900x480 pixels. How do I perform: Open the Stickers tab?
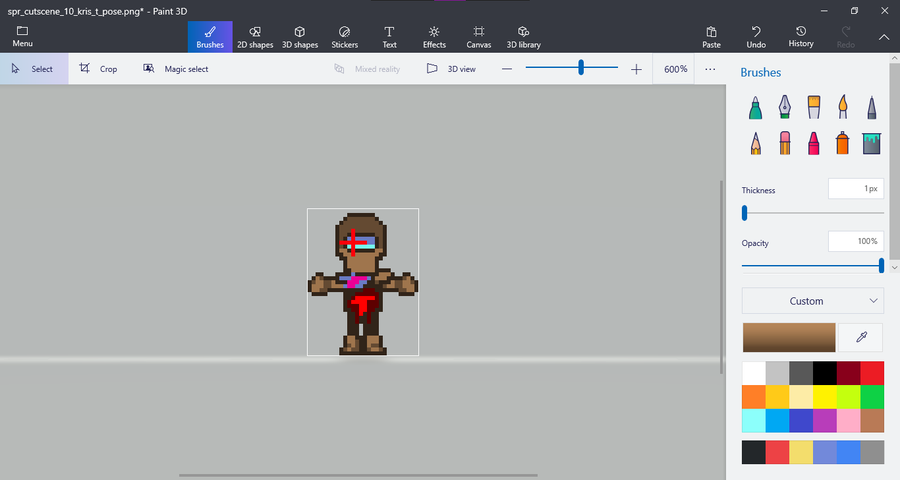tap(344, 37)
